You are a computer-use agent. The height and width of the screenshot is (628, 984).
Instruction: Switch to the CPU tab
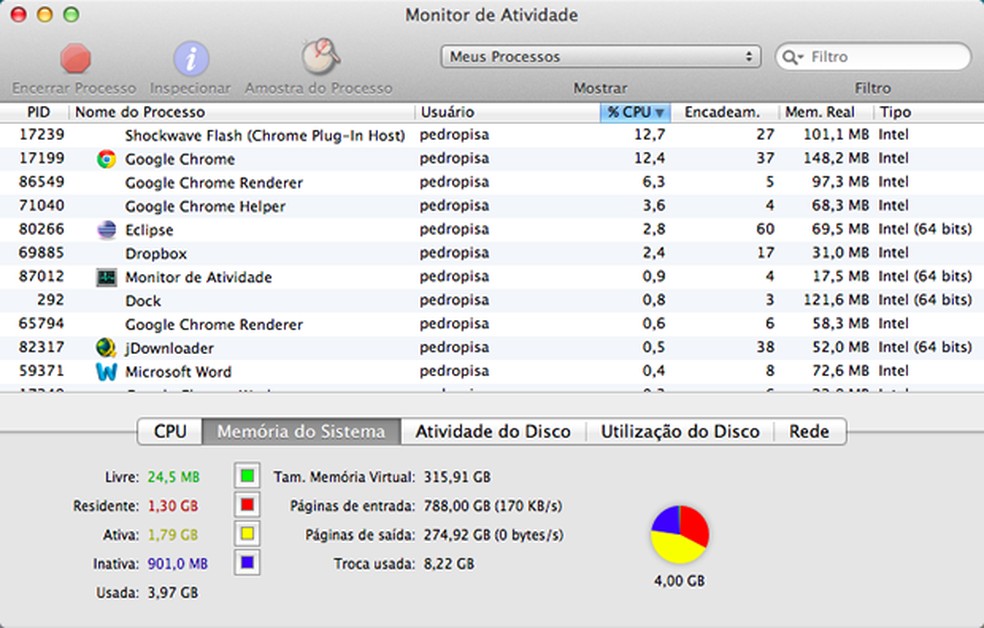pyautogui.click(x=170, y=432)
